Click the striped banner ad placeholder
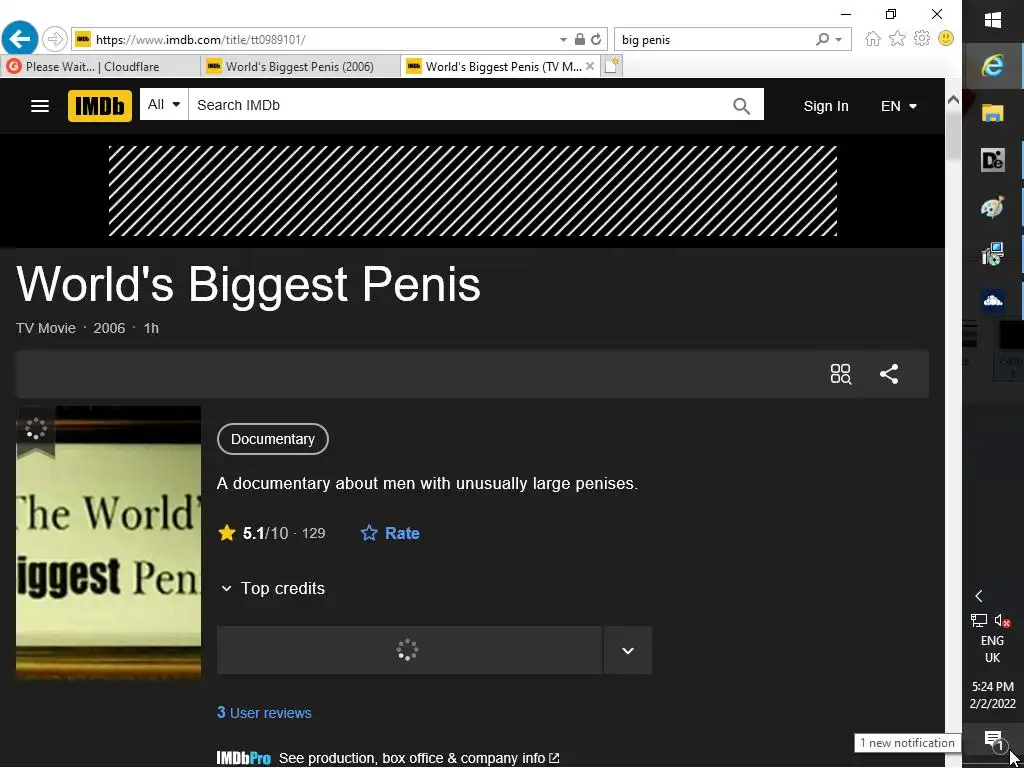The width and height of the screenshot is (1024, 768). pyautogui.click(x=473, y=191)
